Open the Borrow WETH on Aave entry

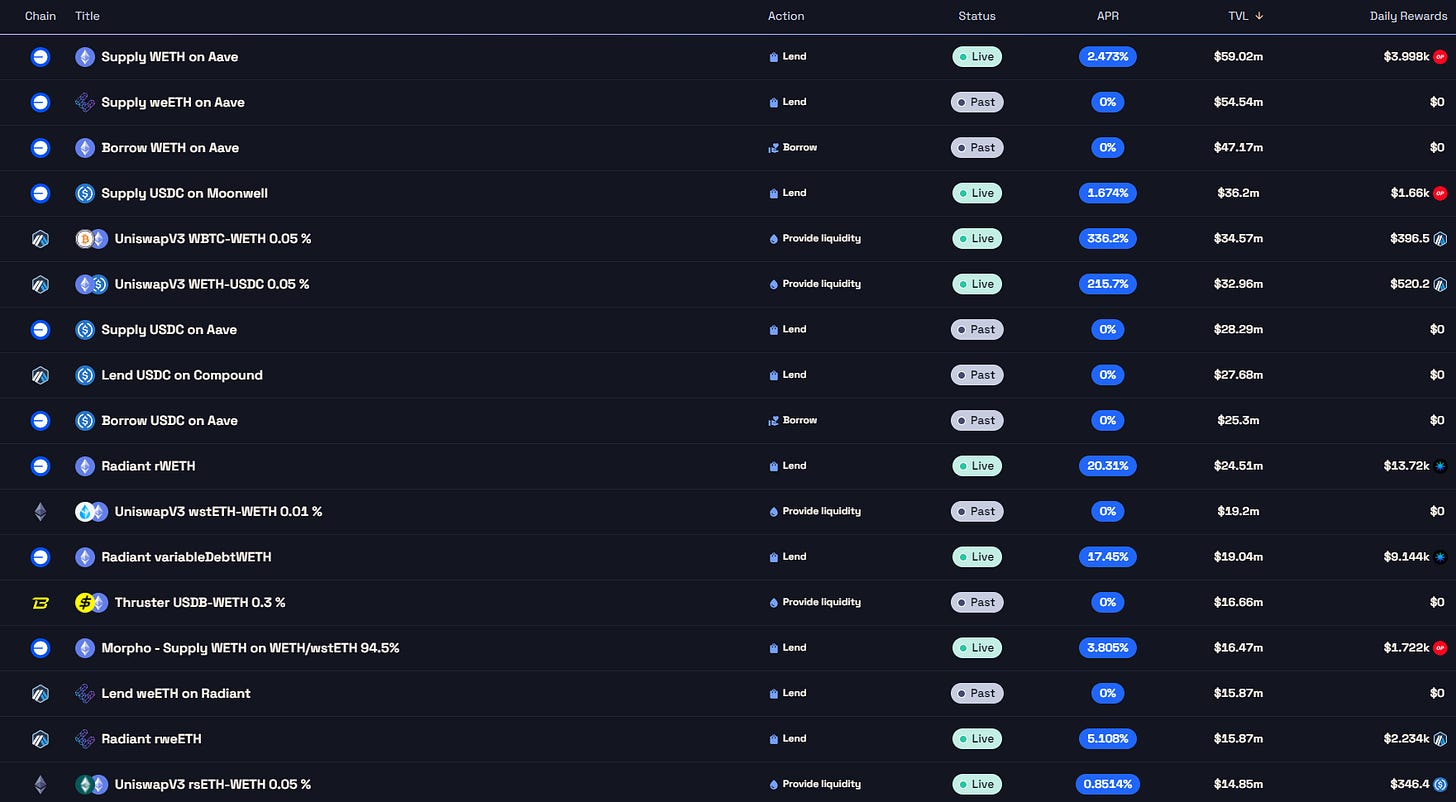[x=728, y=148]
